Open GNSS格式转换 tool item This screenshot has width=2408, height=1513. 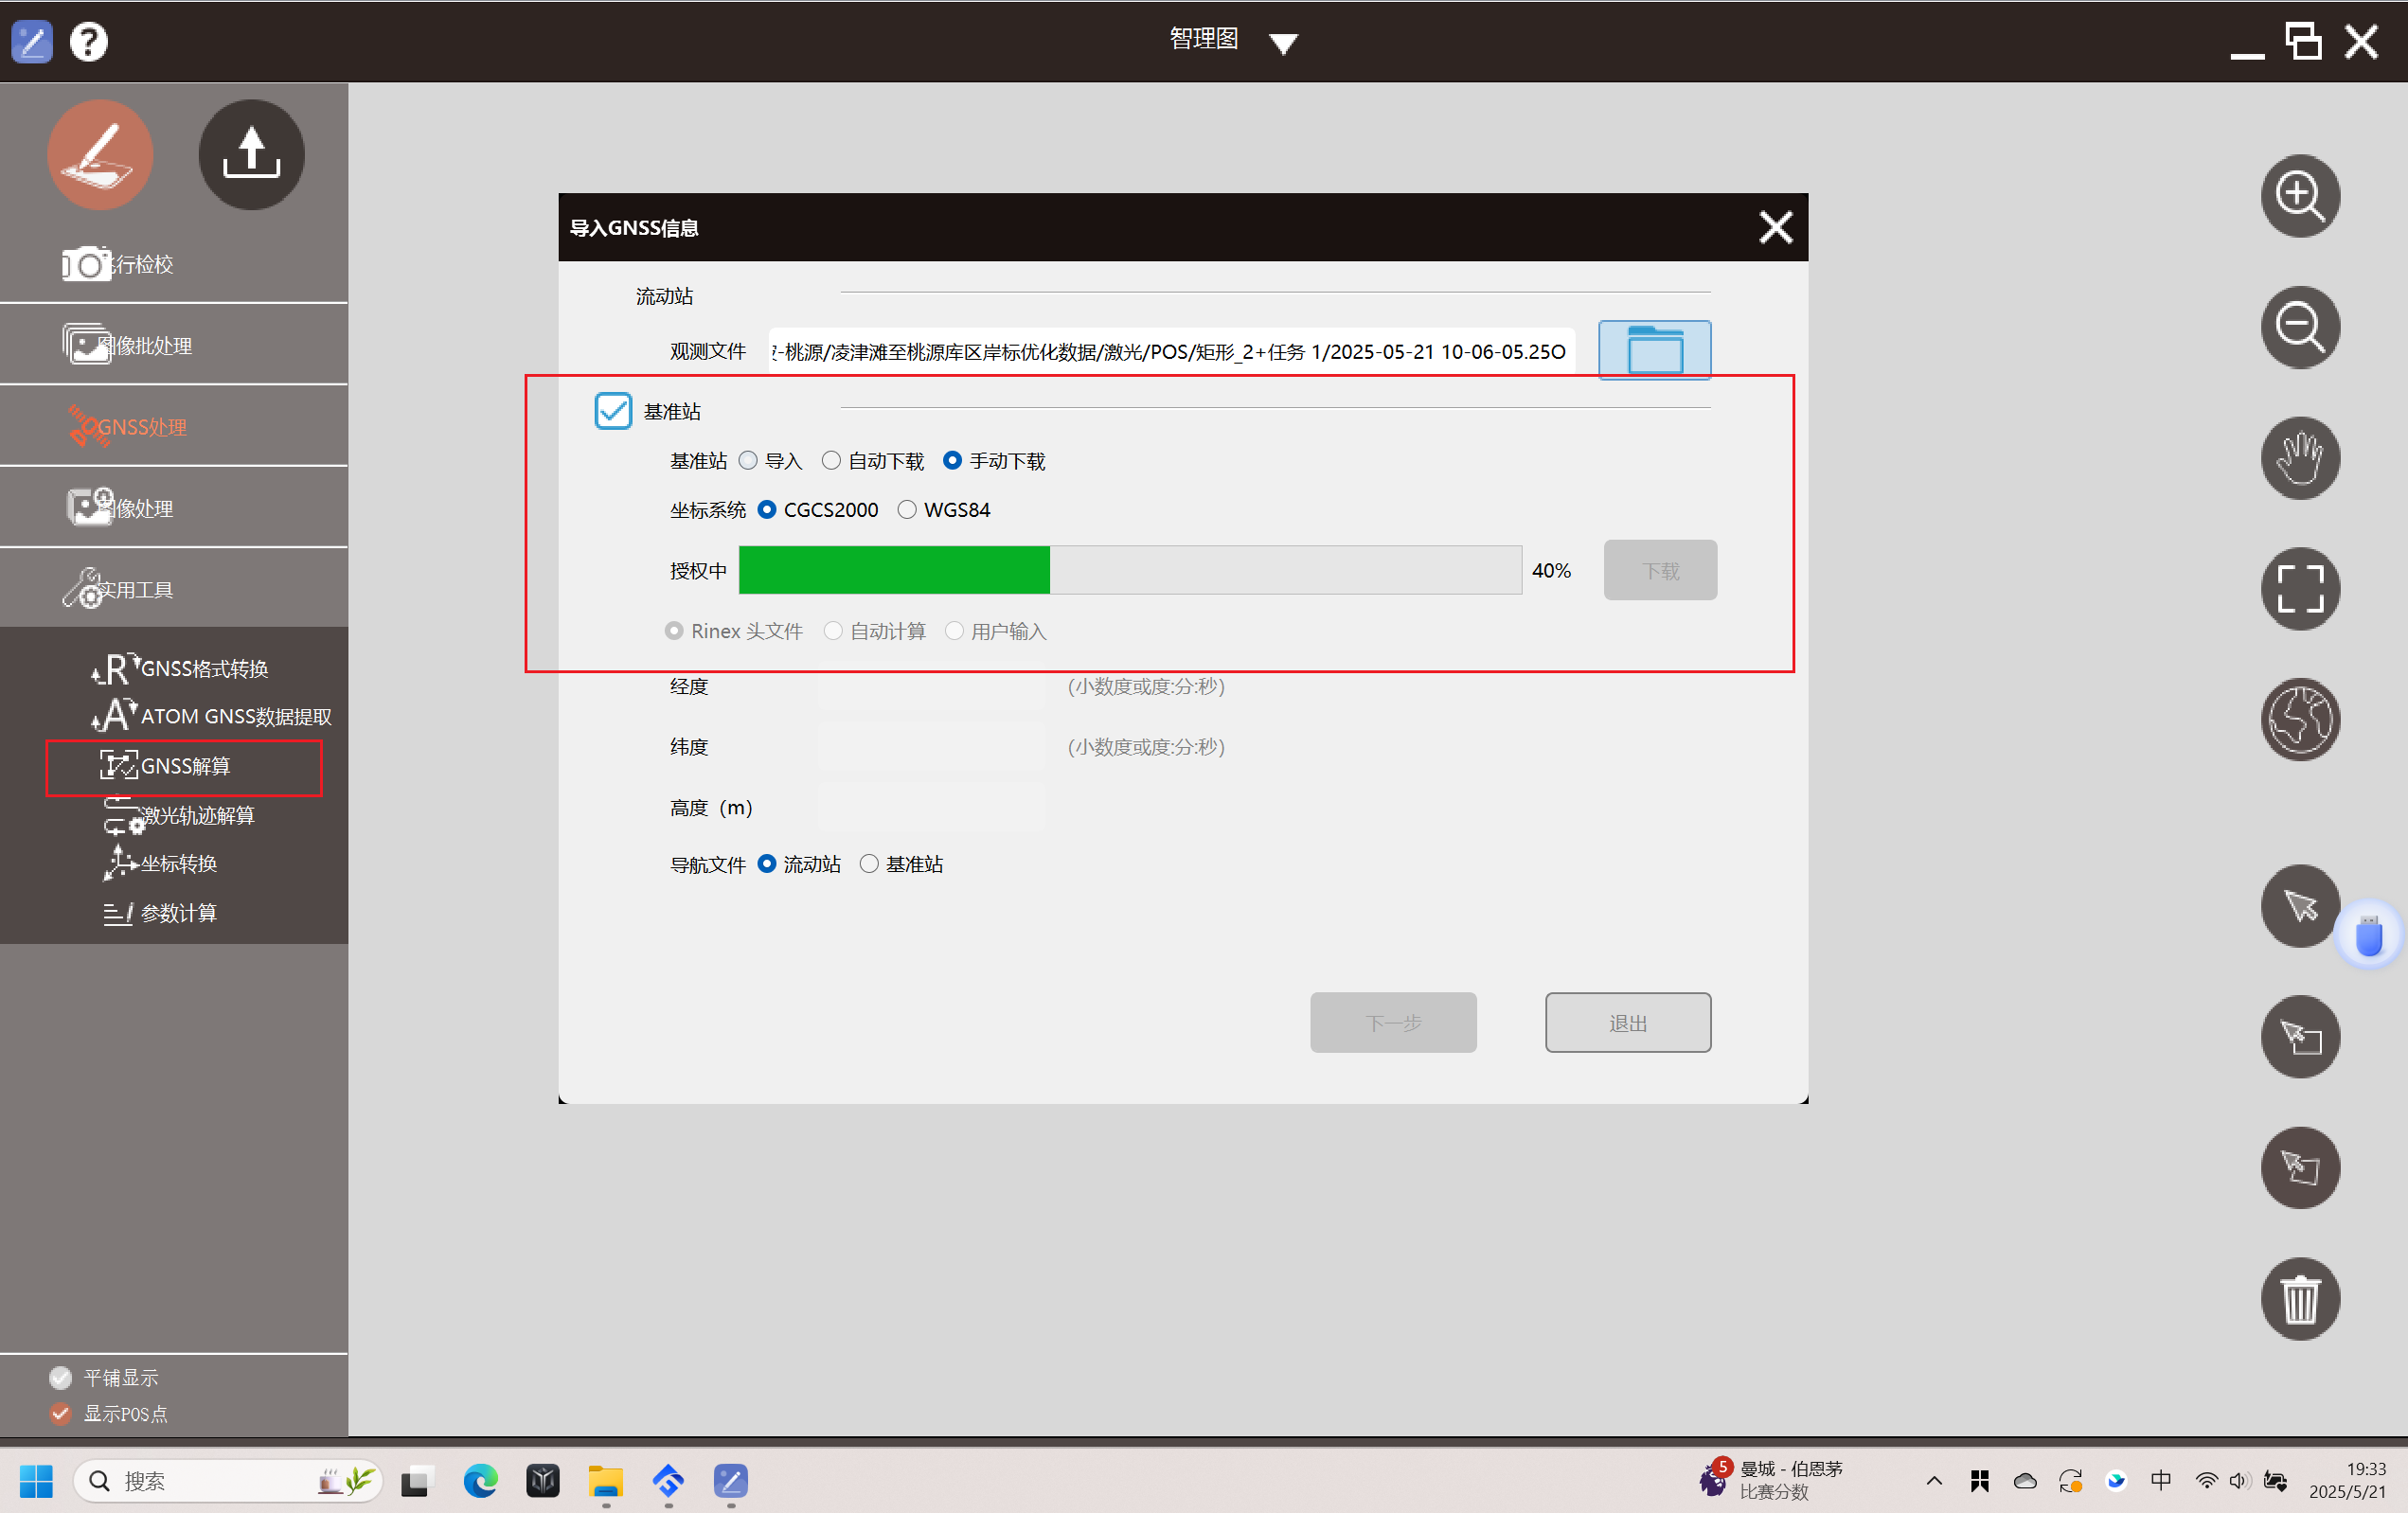[203, 668]
